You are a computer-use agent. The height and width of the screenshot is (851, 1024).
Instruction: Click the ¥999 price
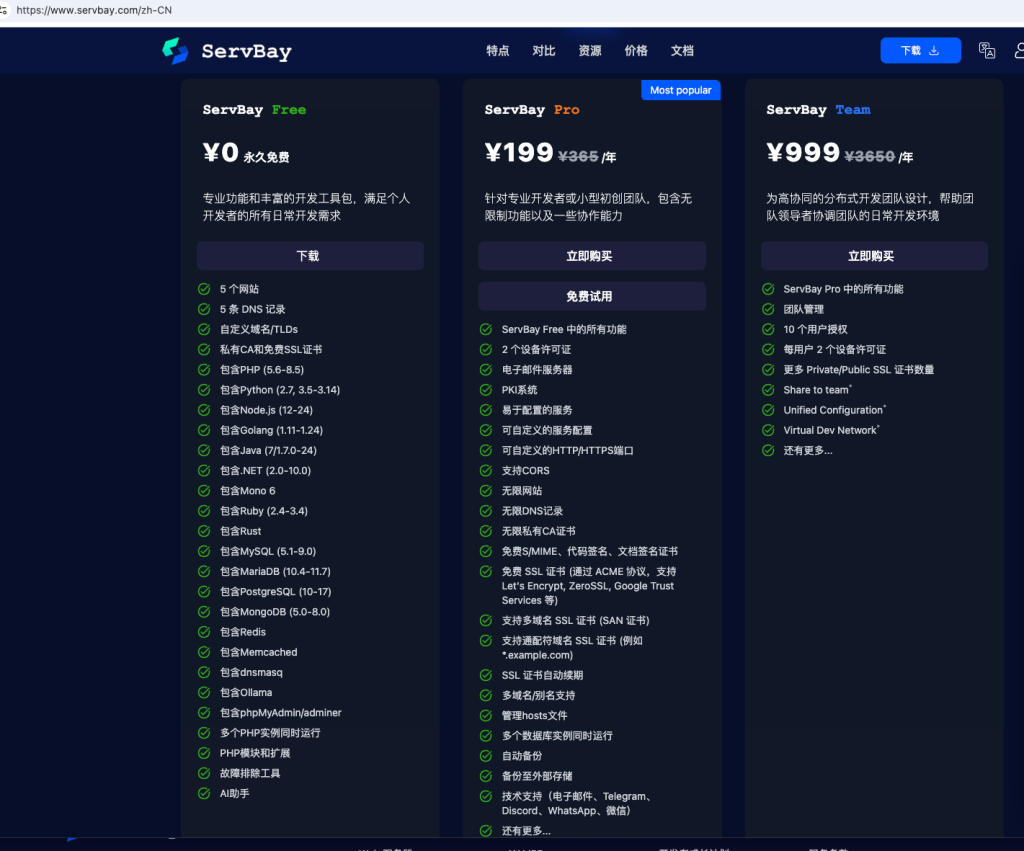(803, 153)
